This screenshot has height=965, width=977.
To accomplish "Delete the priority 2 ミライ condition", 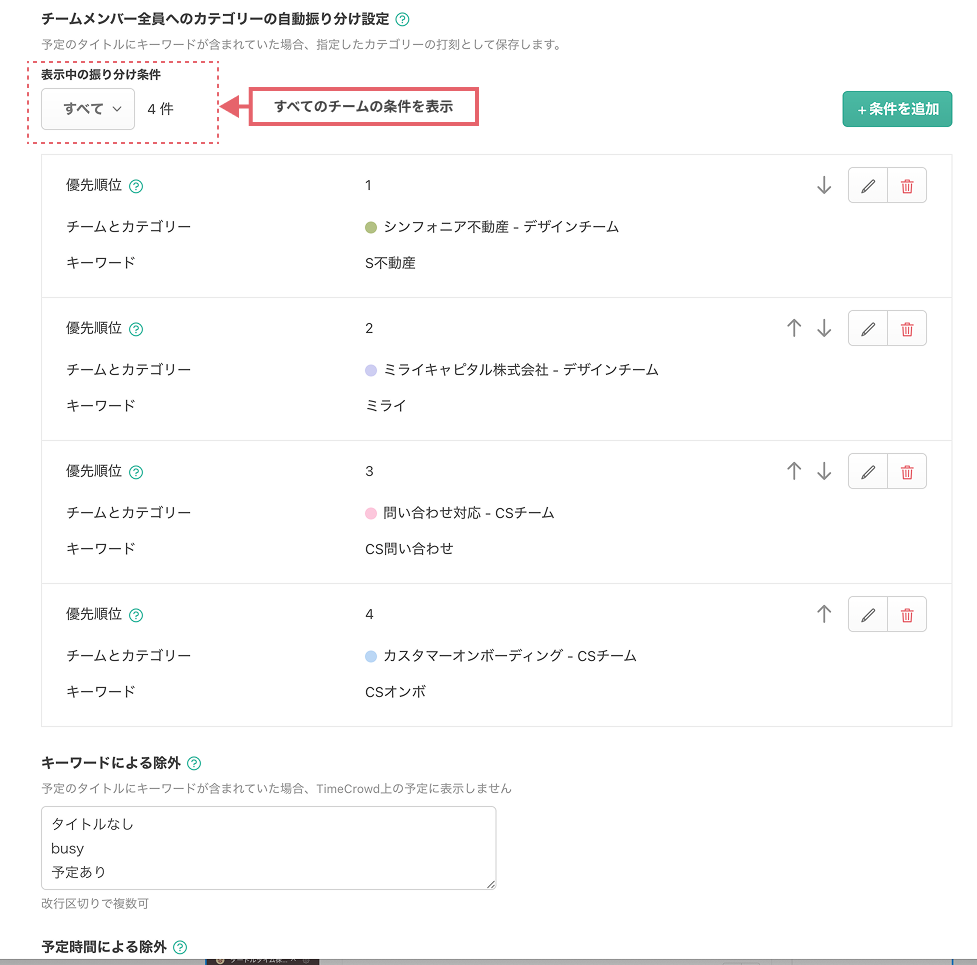I will point(907,329).
